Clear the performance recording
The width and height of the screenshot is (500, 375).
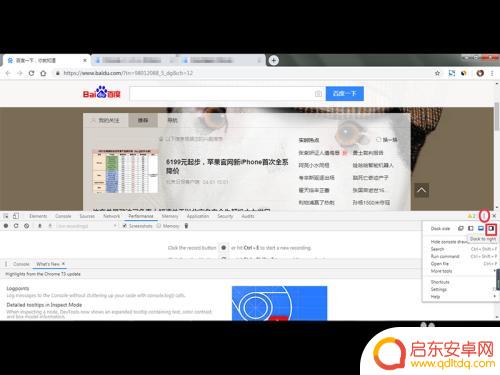click(27, 226)
